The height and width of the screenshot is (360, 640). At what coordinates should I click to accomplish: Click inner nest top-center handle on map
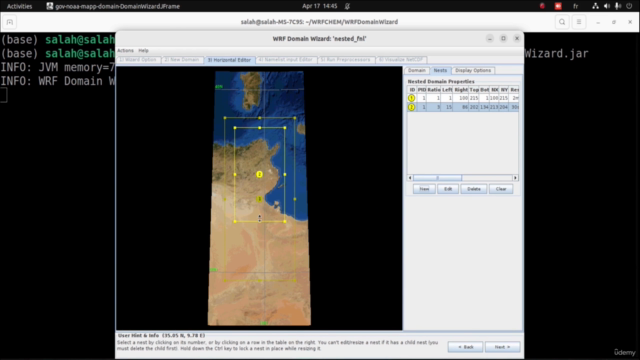[x=260, y=128]
